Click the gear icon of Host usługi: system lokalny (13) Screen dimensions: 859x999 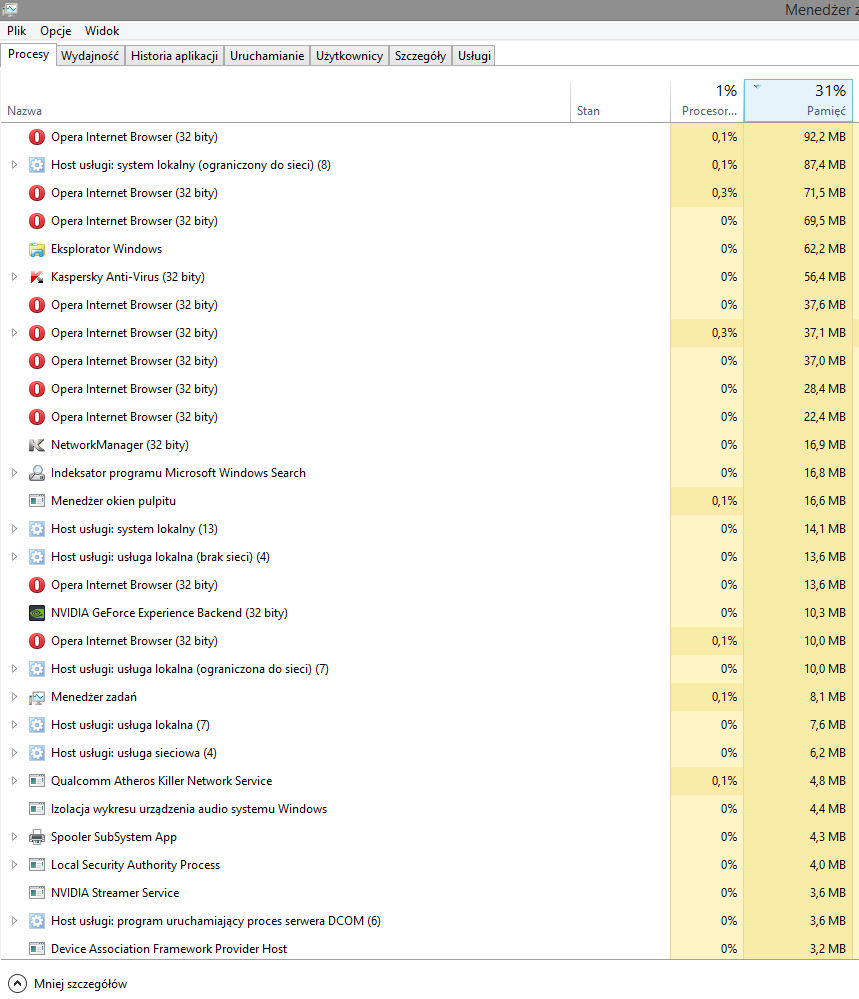37,529
